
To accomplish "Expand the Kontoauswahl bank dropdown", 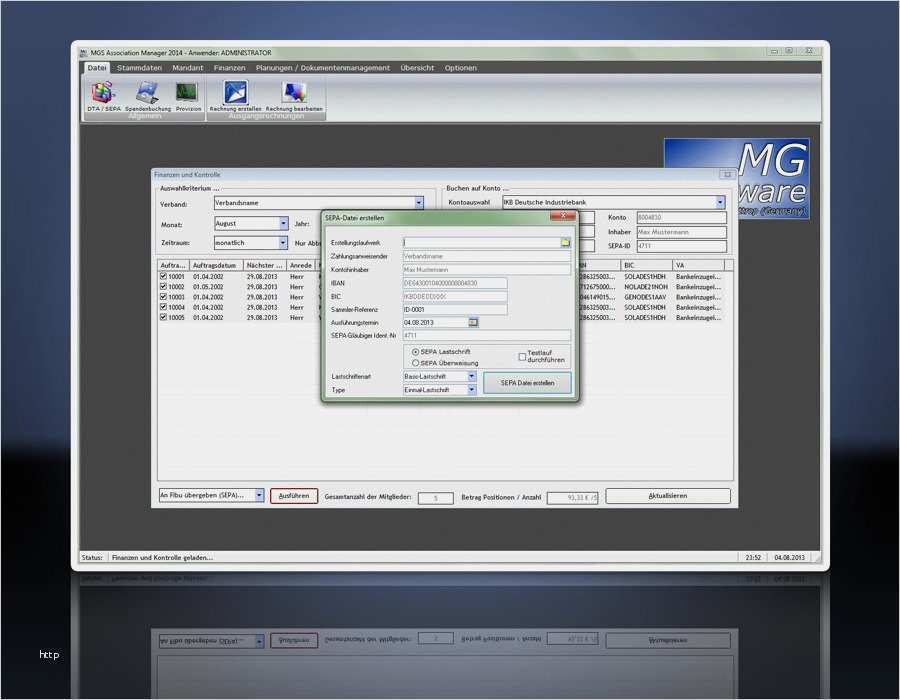I will [720, 202].
